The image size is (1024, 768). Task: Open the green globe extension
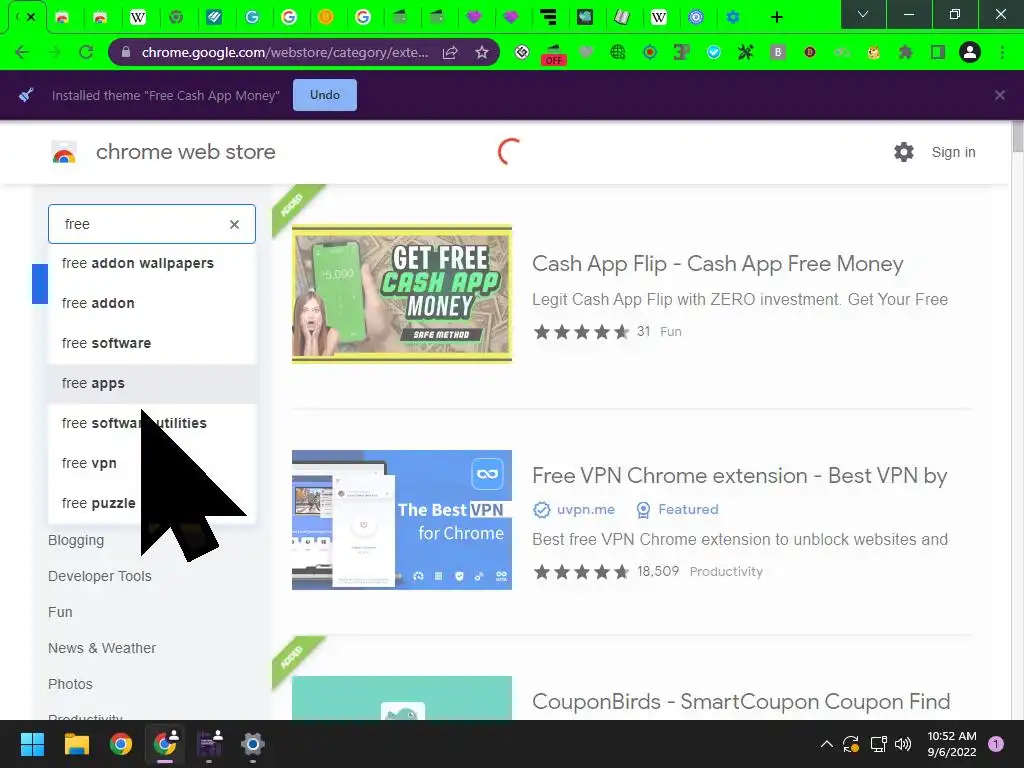[617, 52]
